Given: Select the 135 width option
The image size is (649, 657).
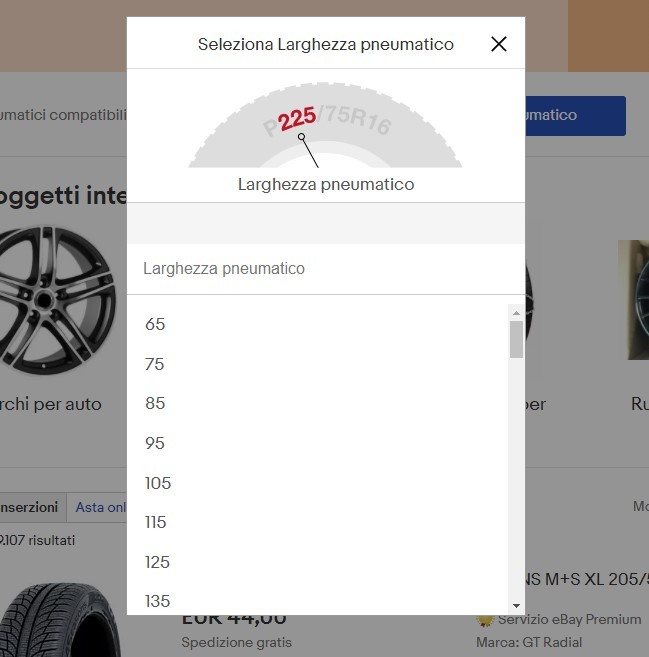Looking at the screenshot, I should tap(318, 601).
